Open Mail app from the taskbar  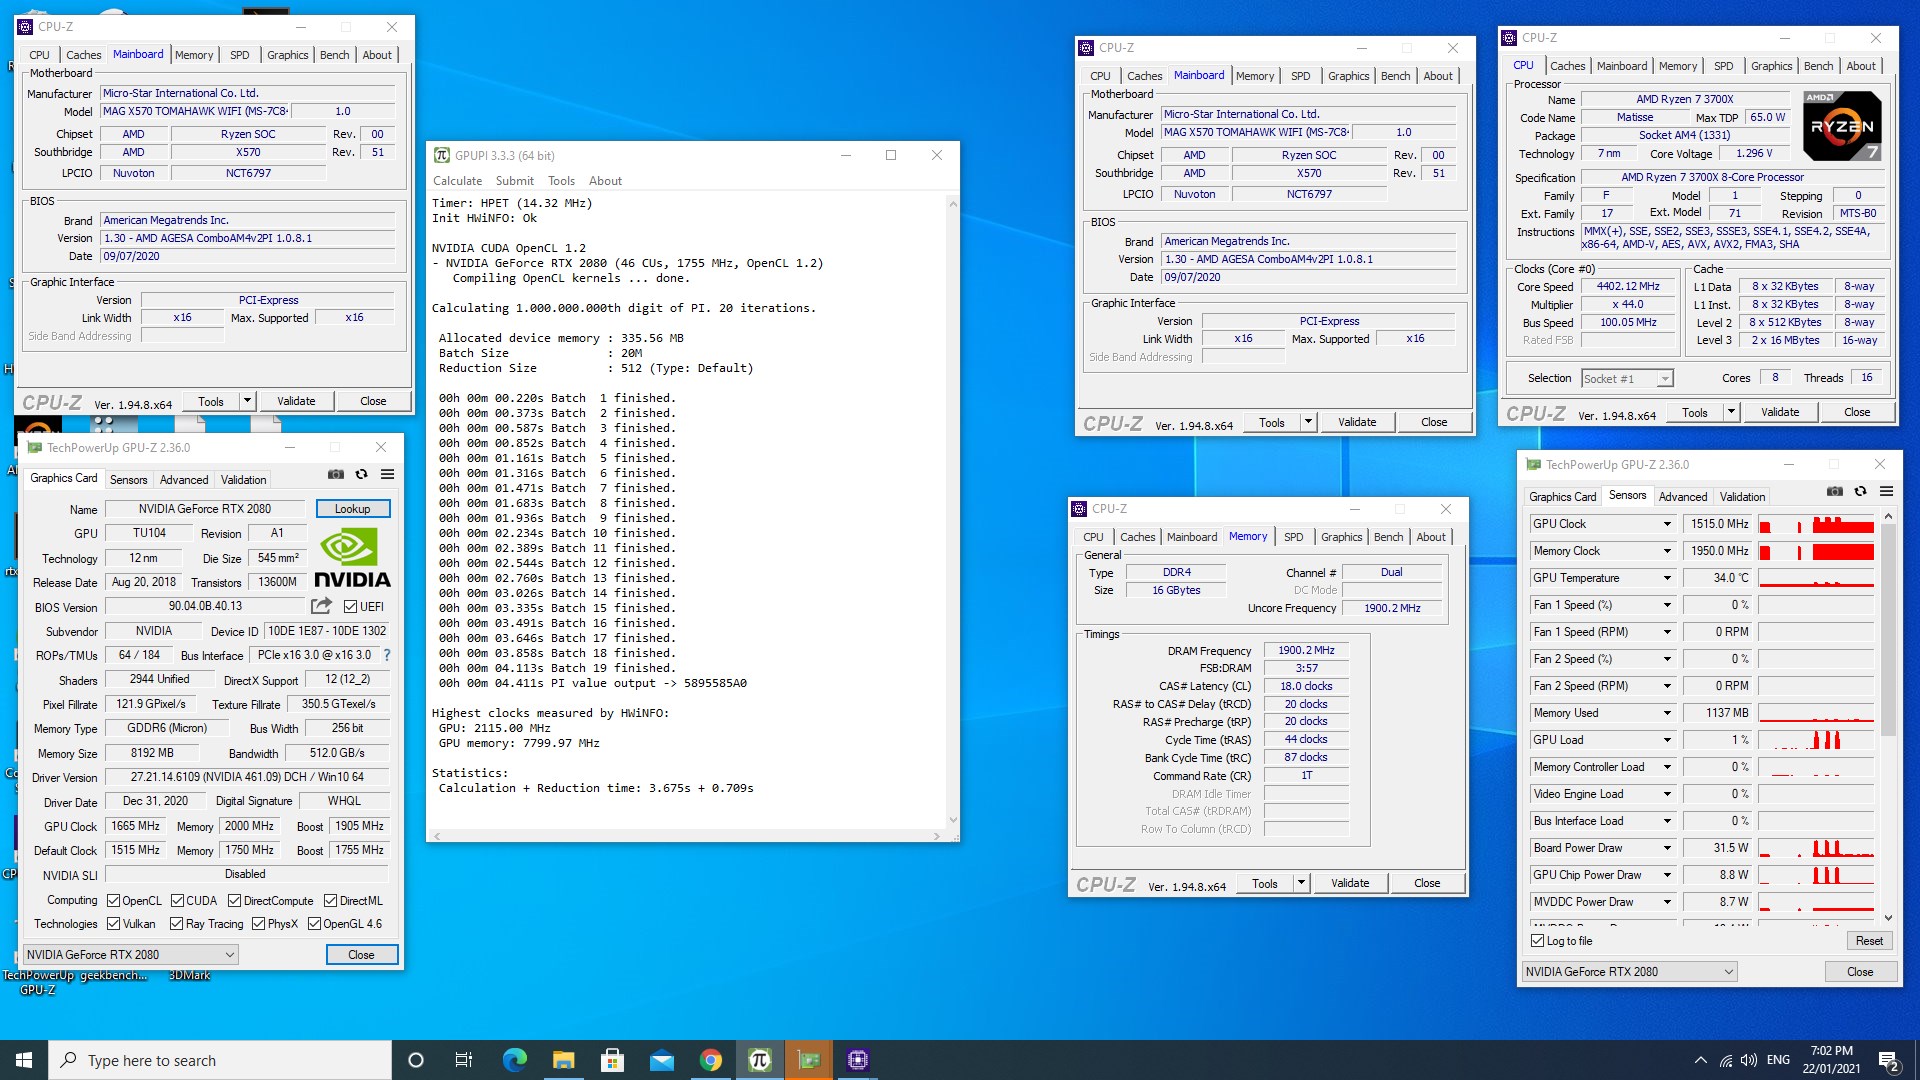pyautogui.click(x=661, y=1060)
